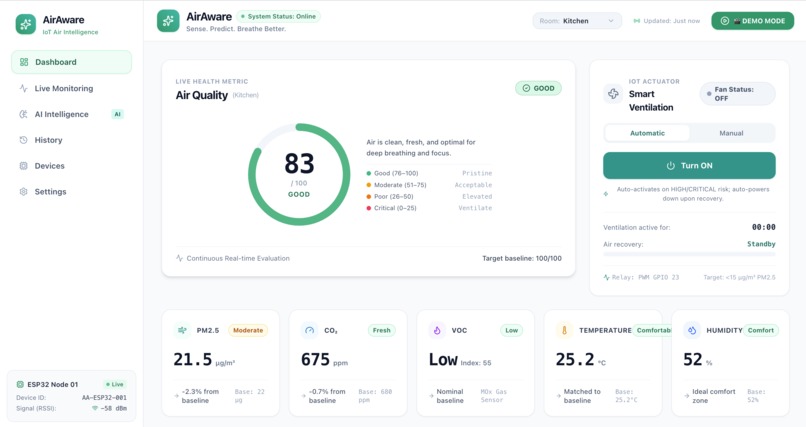Viewport: 806px width, 427px height.
Task: Click the VOC Low tag
Action: (511, 330)
